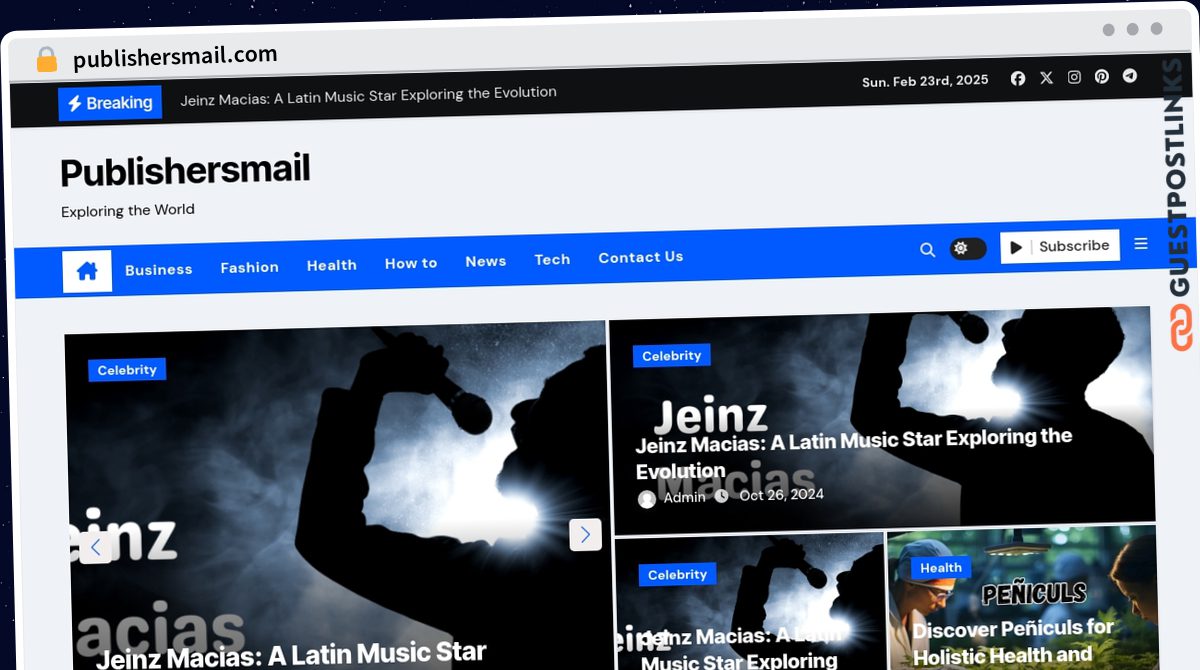Open the breaking headline about Jeinz Macias
Image resolution: width=1200 pixels, height=670 pixels.
point(368,95)
